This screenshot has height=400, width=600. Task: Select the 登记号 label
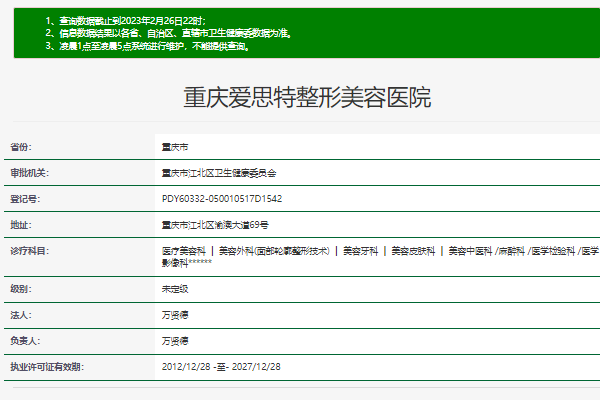pyautogui.click(x=25, y=199)
